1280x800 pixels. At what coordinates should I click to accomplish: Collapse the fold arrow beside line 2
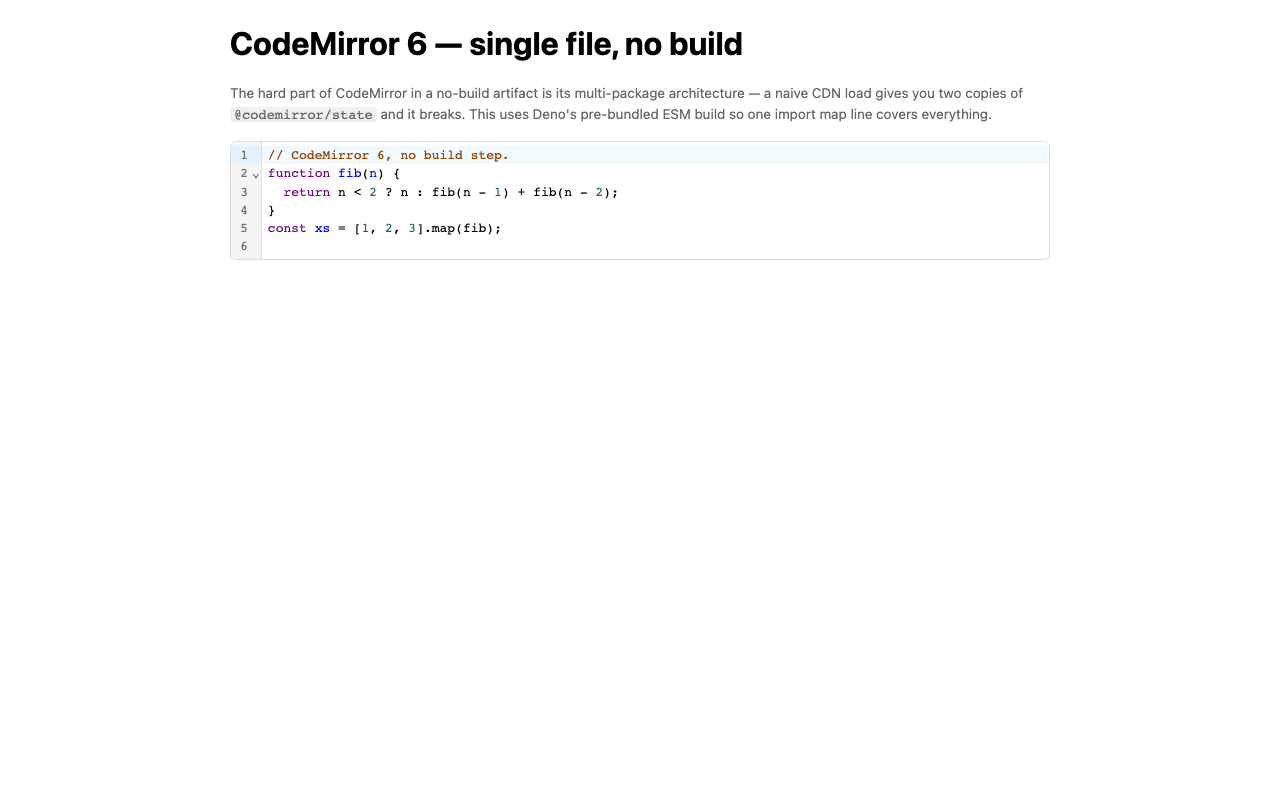256,174
